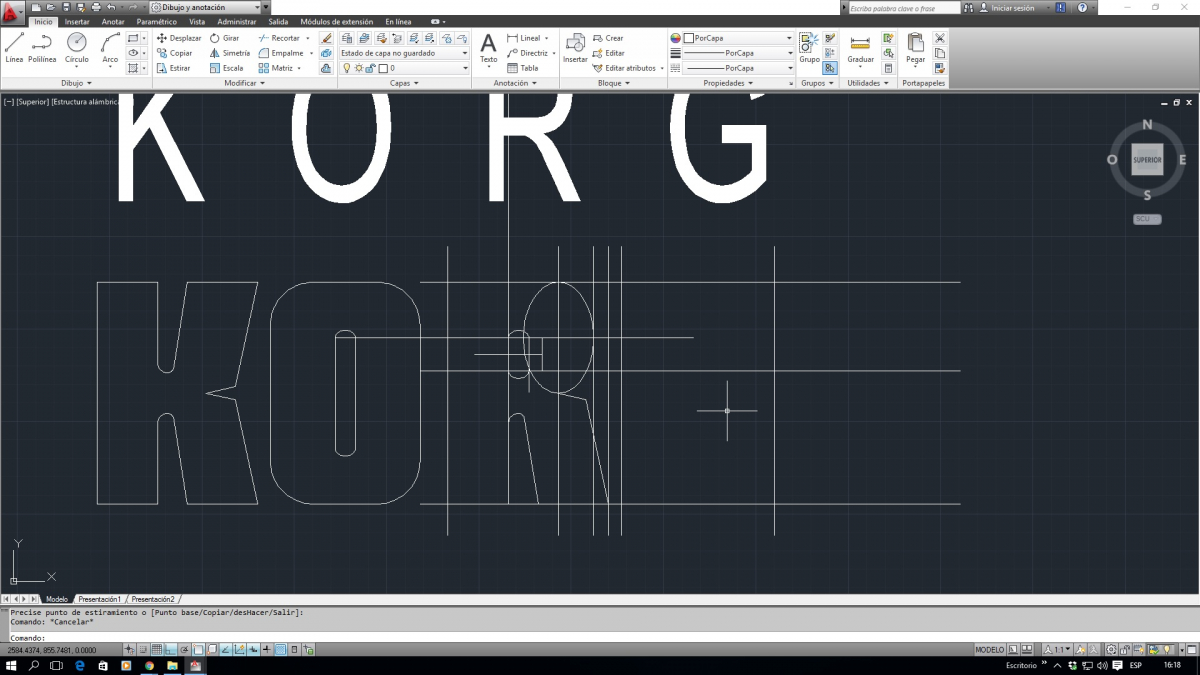Open the help question mark button

click(1082, 7)
